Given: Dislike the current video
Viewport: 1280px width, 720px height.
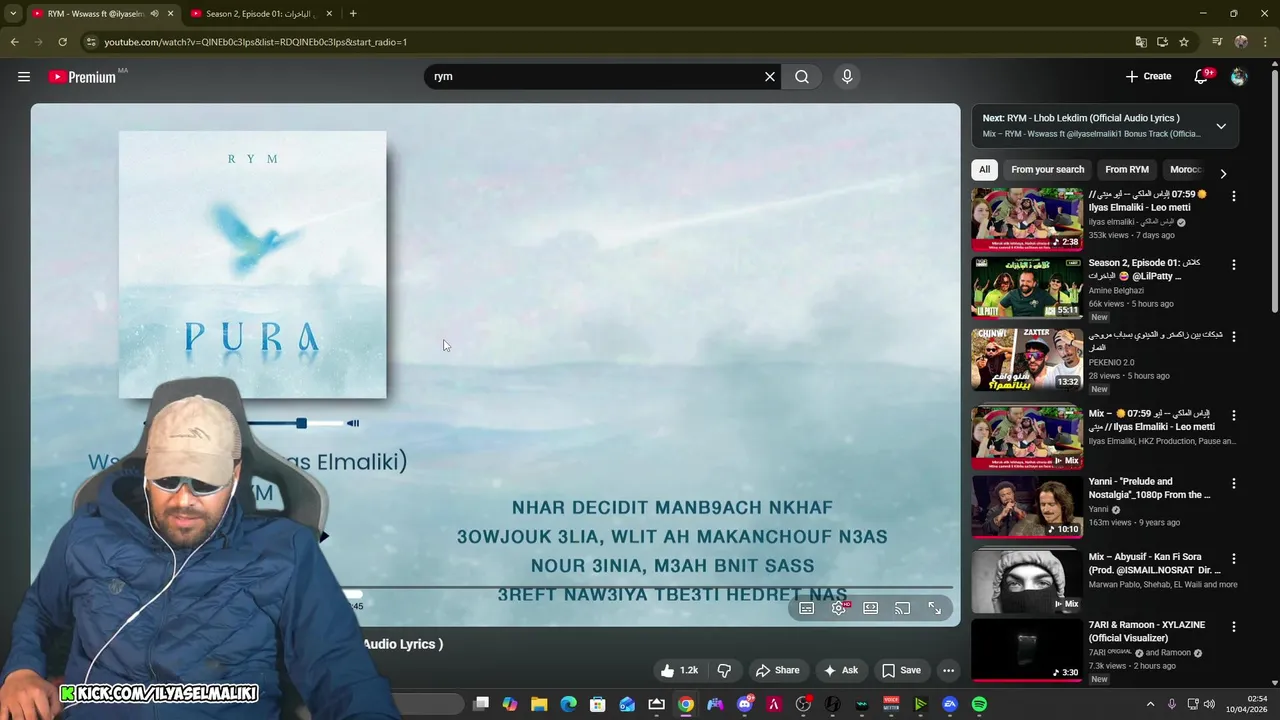Looking at the screenshot, I should coord(725,670).
